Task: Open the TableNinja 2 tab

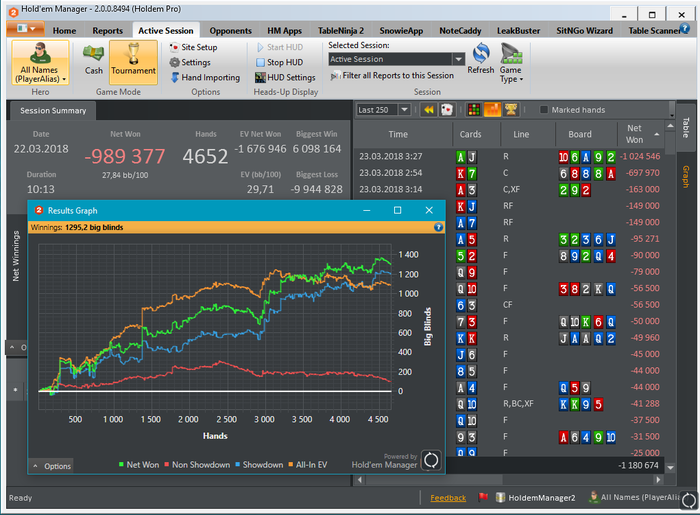Action: point(341,31)
